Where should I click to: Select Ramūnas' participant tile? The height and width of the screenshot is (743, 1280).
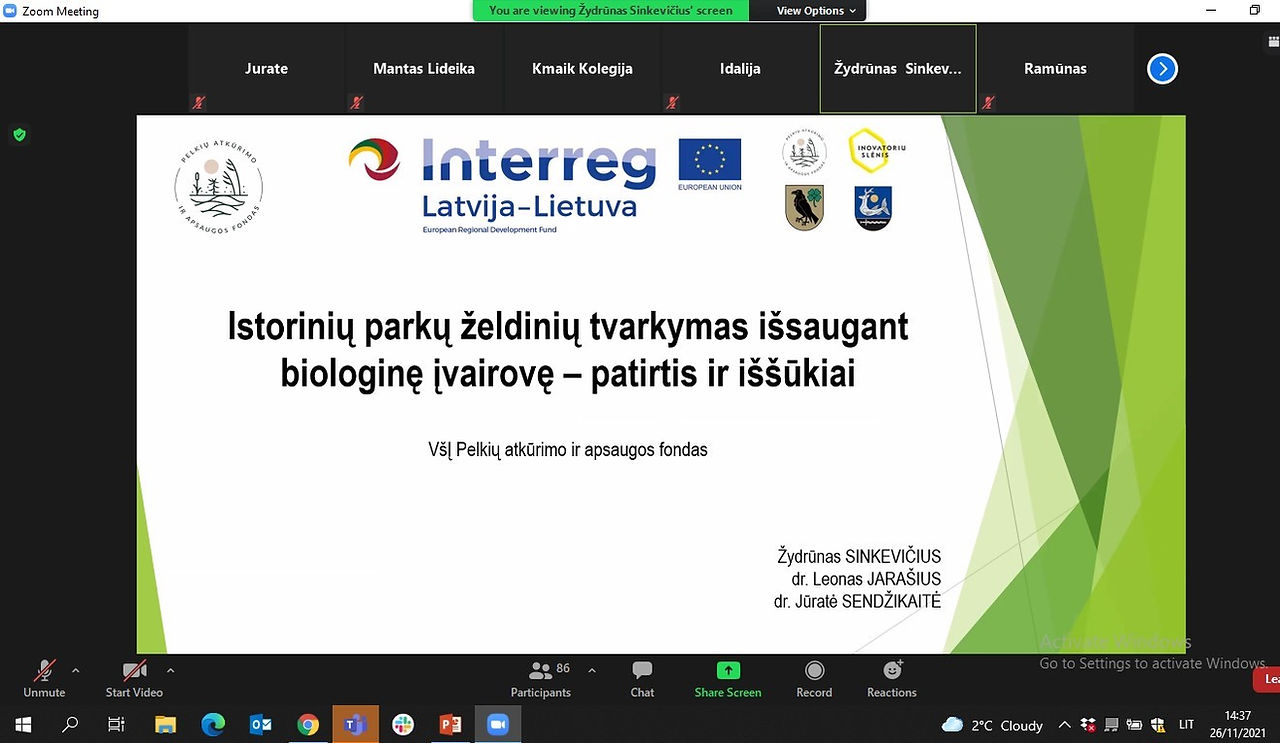click(1056, 69)
